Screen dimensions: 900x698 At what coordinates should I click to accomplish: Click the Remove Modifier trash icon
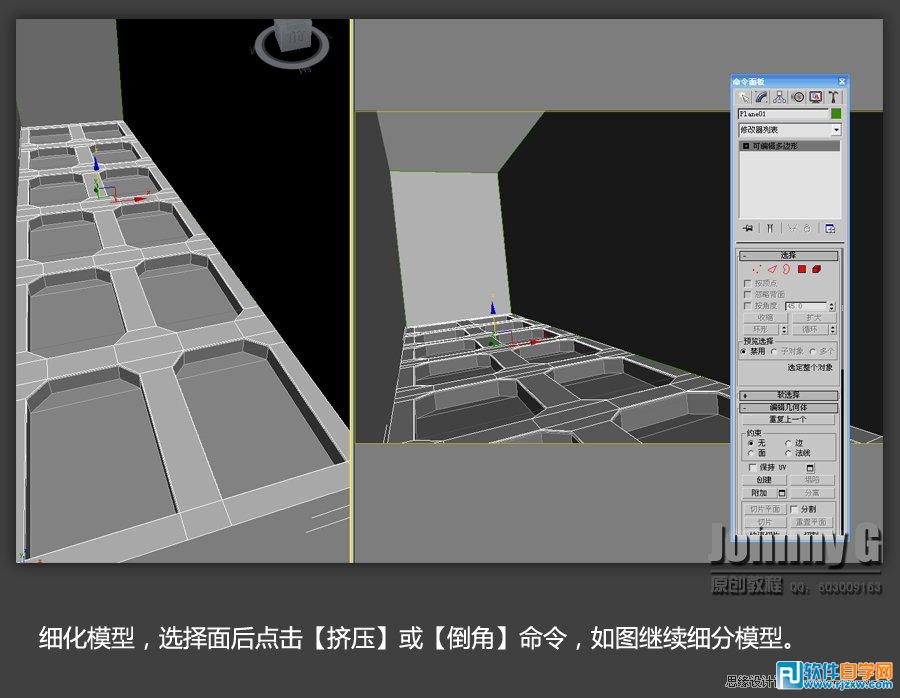(x=807, y=228)
